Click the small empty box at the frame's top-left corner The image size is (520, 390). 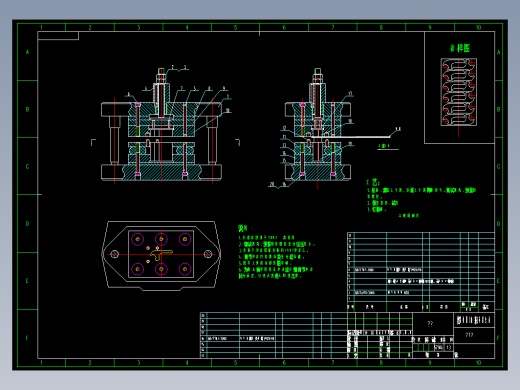pos(58,36)
